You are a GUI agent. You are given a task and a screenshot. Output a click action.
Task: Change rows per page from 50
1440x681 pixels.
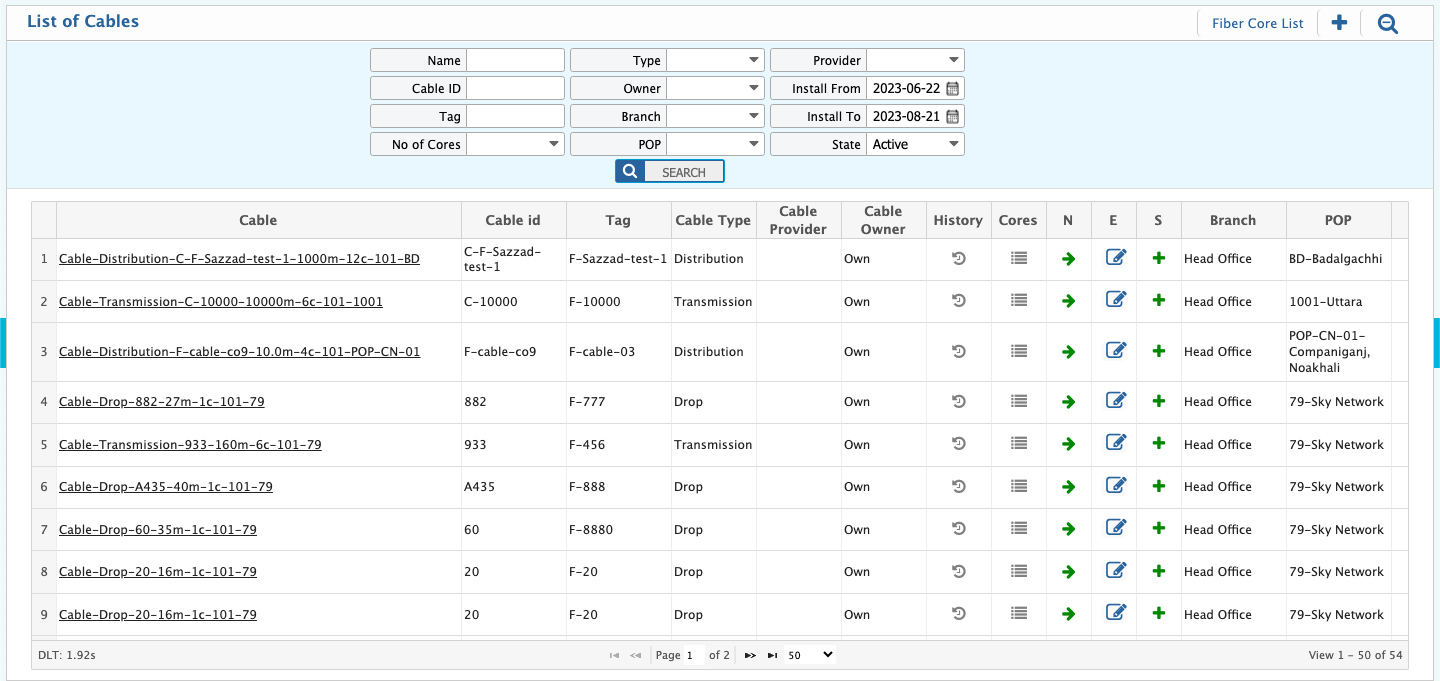(x=810, y=654)
